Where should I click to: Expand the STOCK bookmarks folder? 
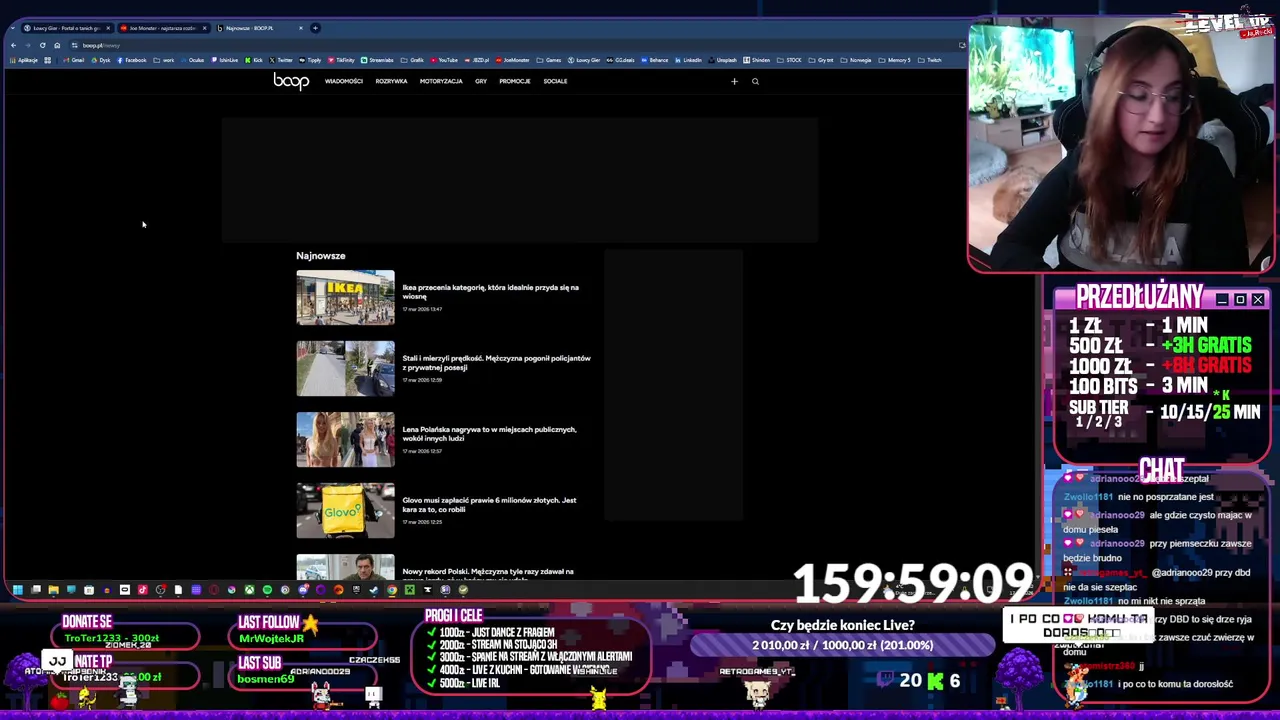coord(788,60)
